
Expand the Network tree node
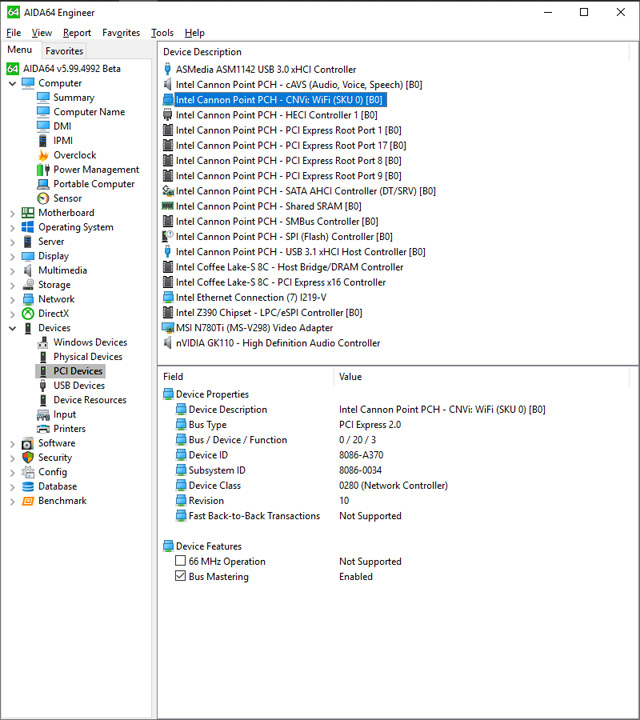[12, 299]
